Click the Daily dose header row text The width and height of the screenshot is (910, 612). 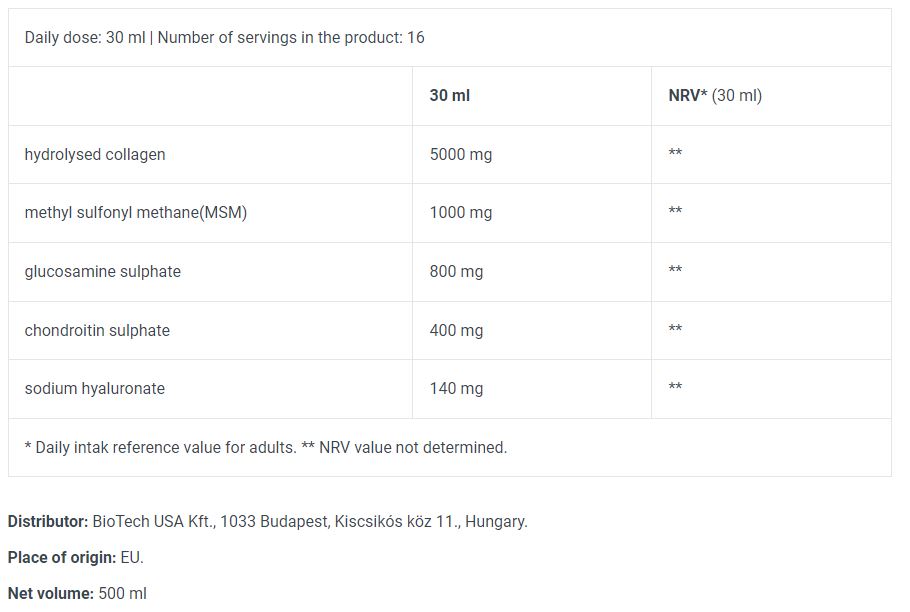pos(224,38)
